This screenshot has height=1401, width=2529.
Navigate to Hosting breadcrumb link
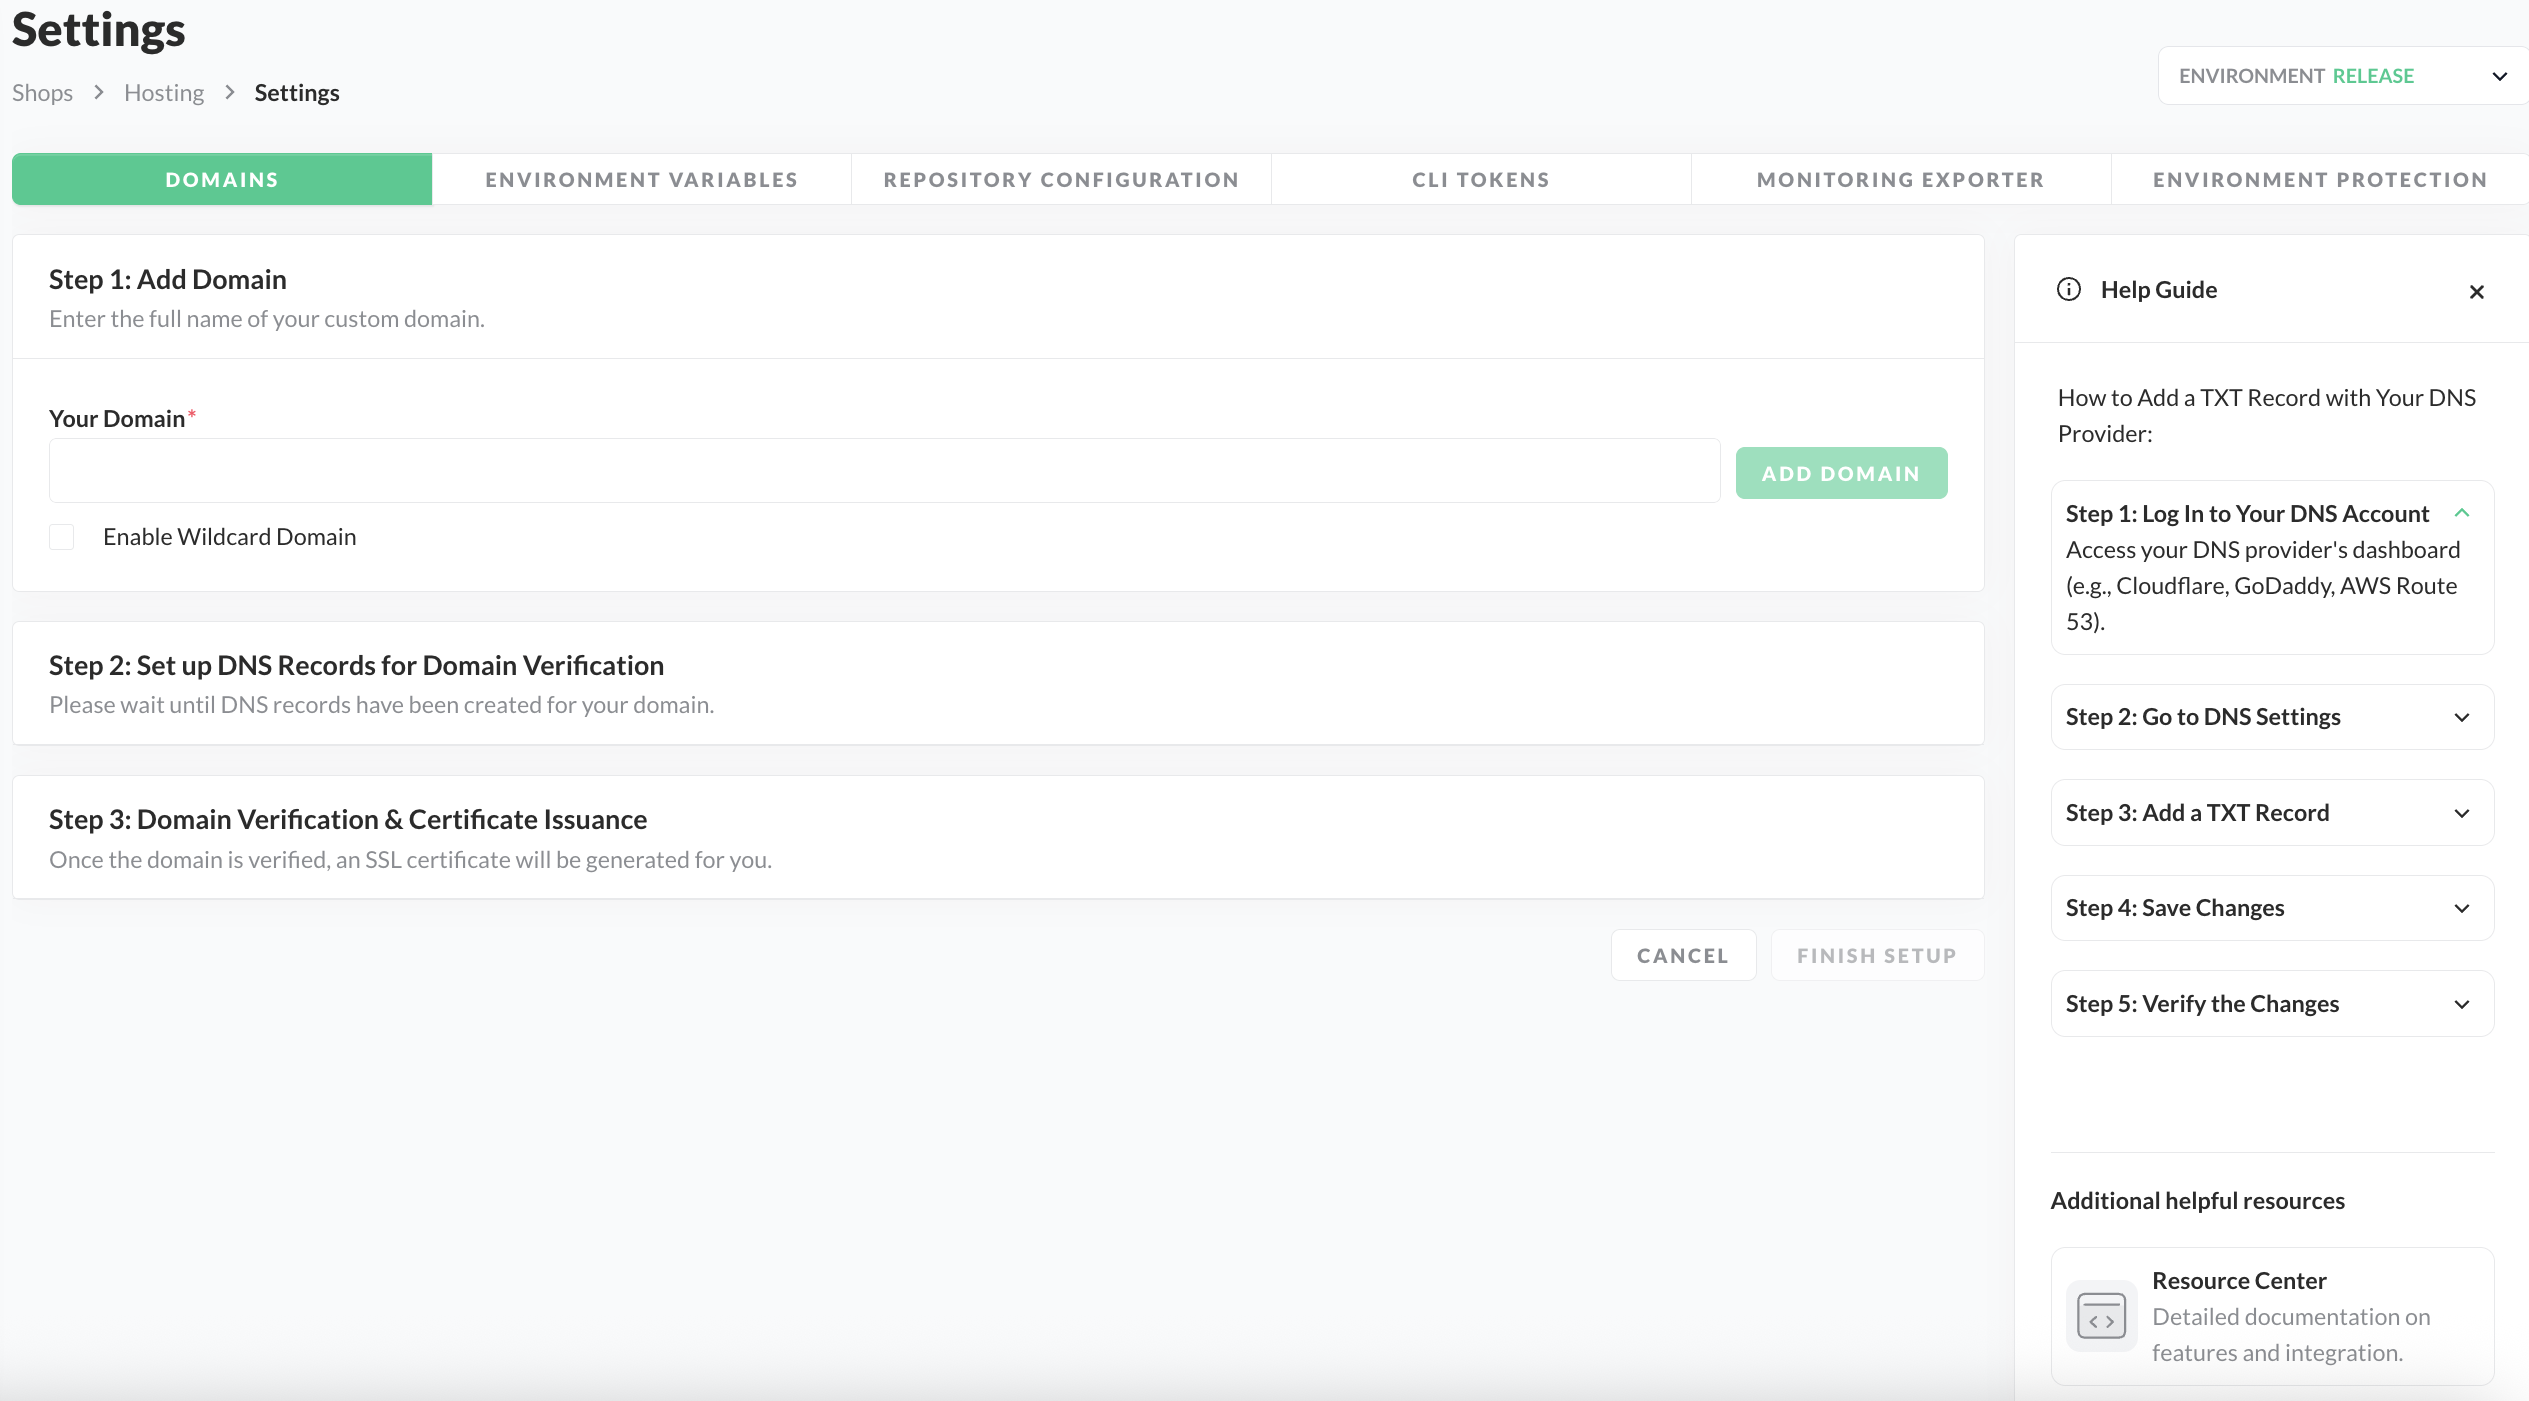164,93
